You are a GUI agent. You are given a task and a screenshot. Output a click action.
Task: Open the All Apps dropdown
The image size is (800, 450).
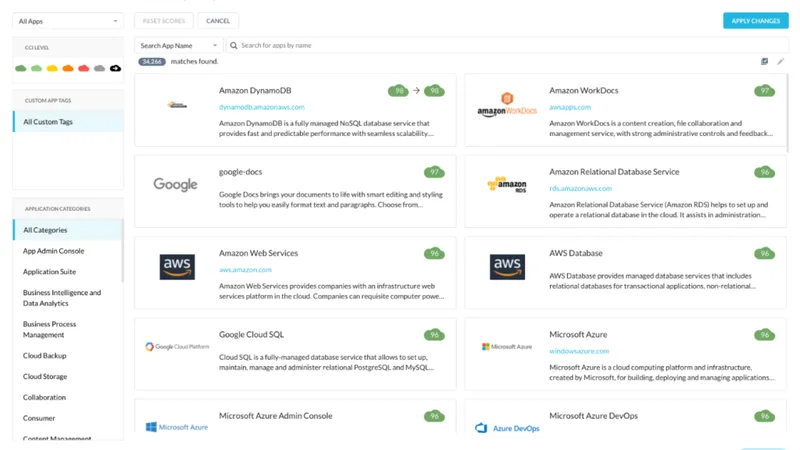coord(68,21)
